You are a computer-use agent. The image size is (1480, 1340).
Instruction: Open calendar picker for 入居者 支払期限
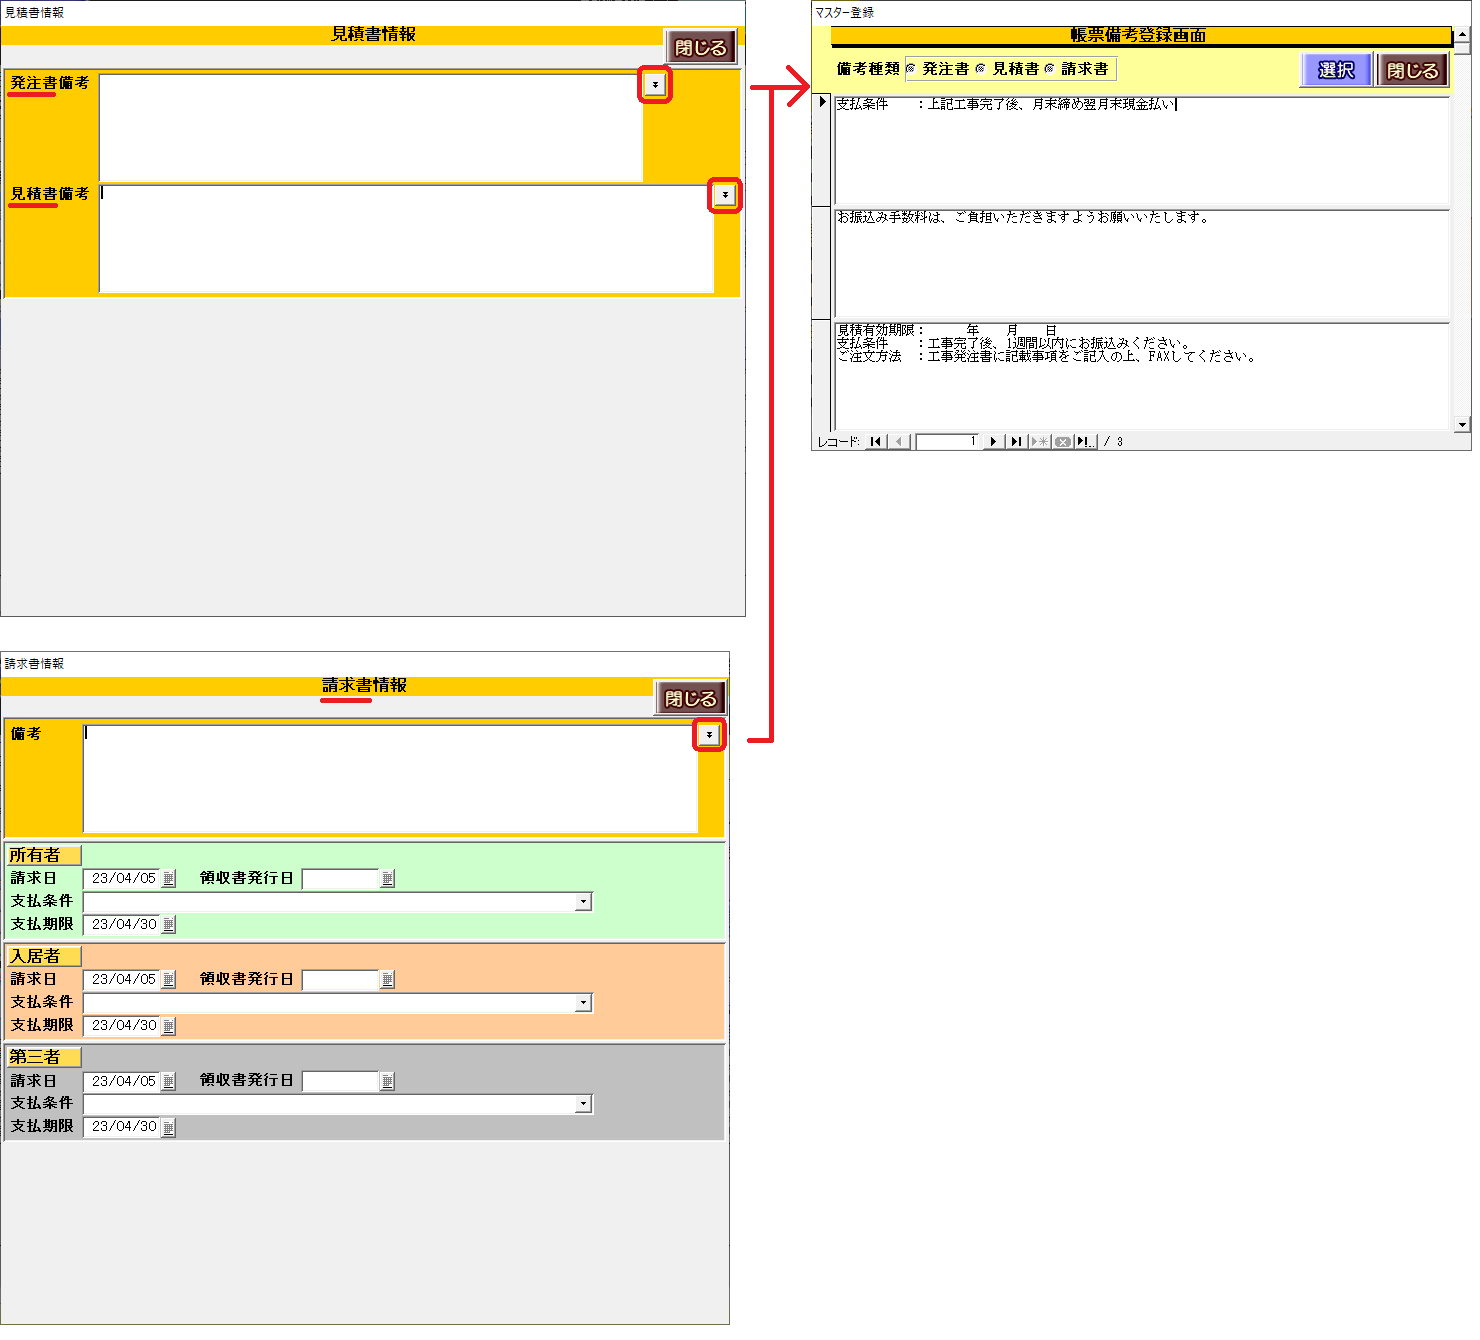[169, 1026]
